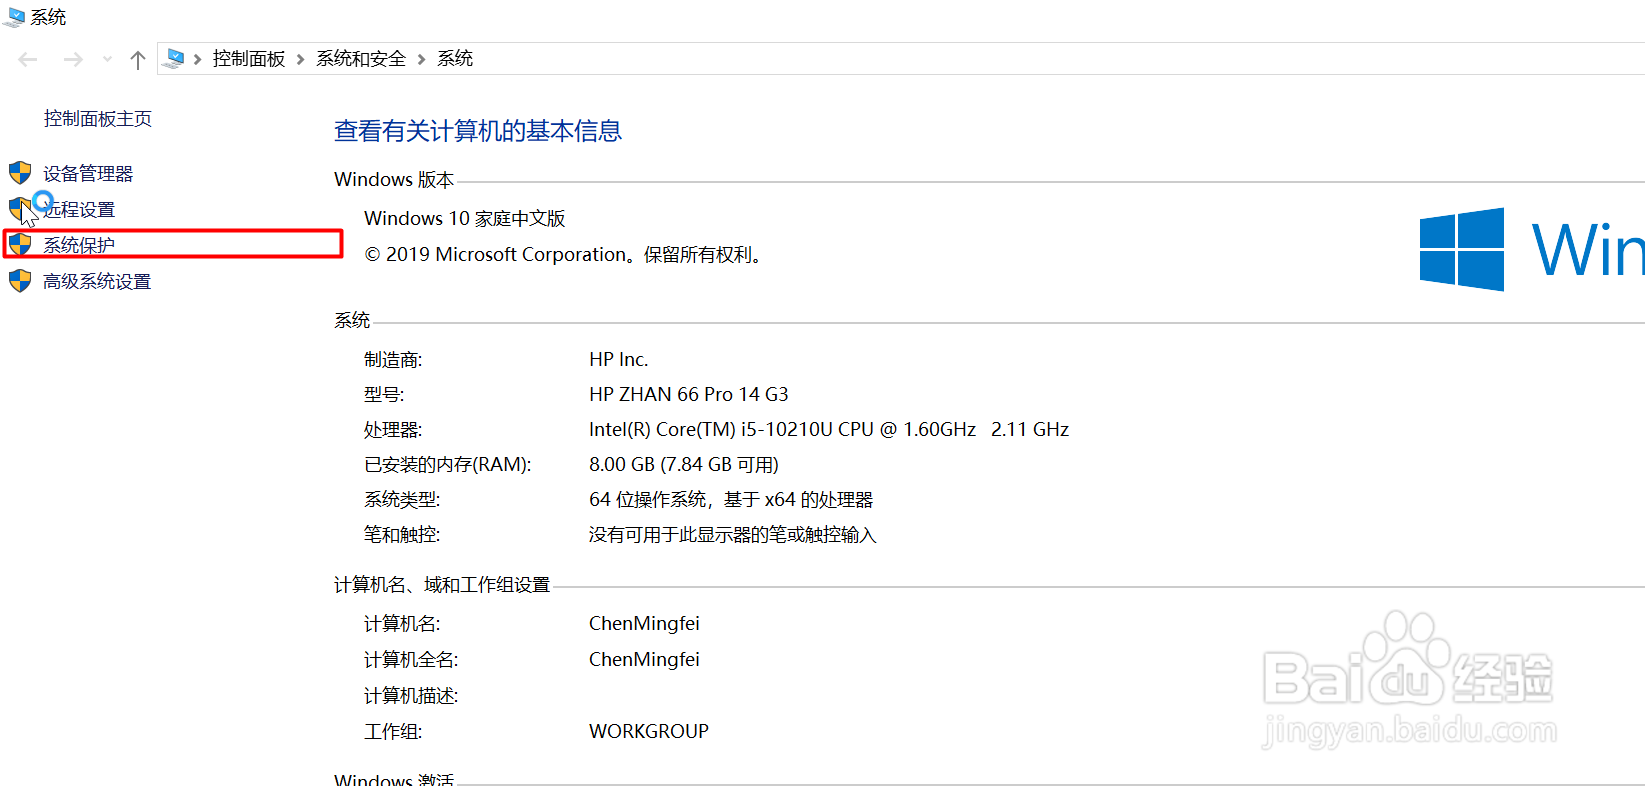This screenshot has width=1645, height=786.
Task: Click the system type value 64 位操作系统
Action: point(731,499)
